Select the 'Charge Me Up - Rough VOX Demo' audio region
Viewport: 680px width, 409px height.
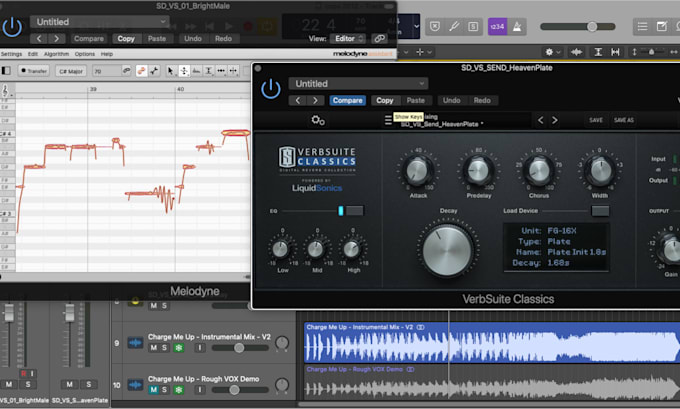(x=492, y=384)
